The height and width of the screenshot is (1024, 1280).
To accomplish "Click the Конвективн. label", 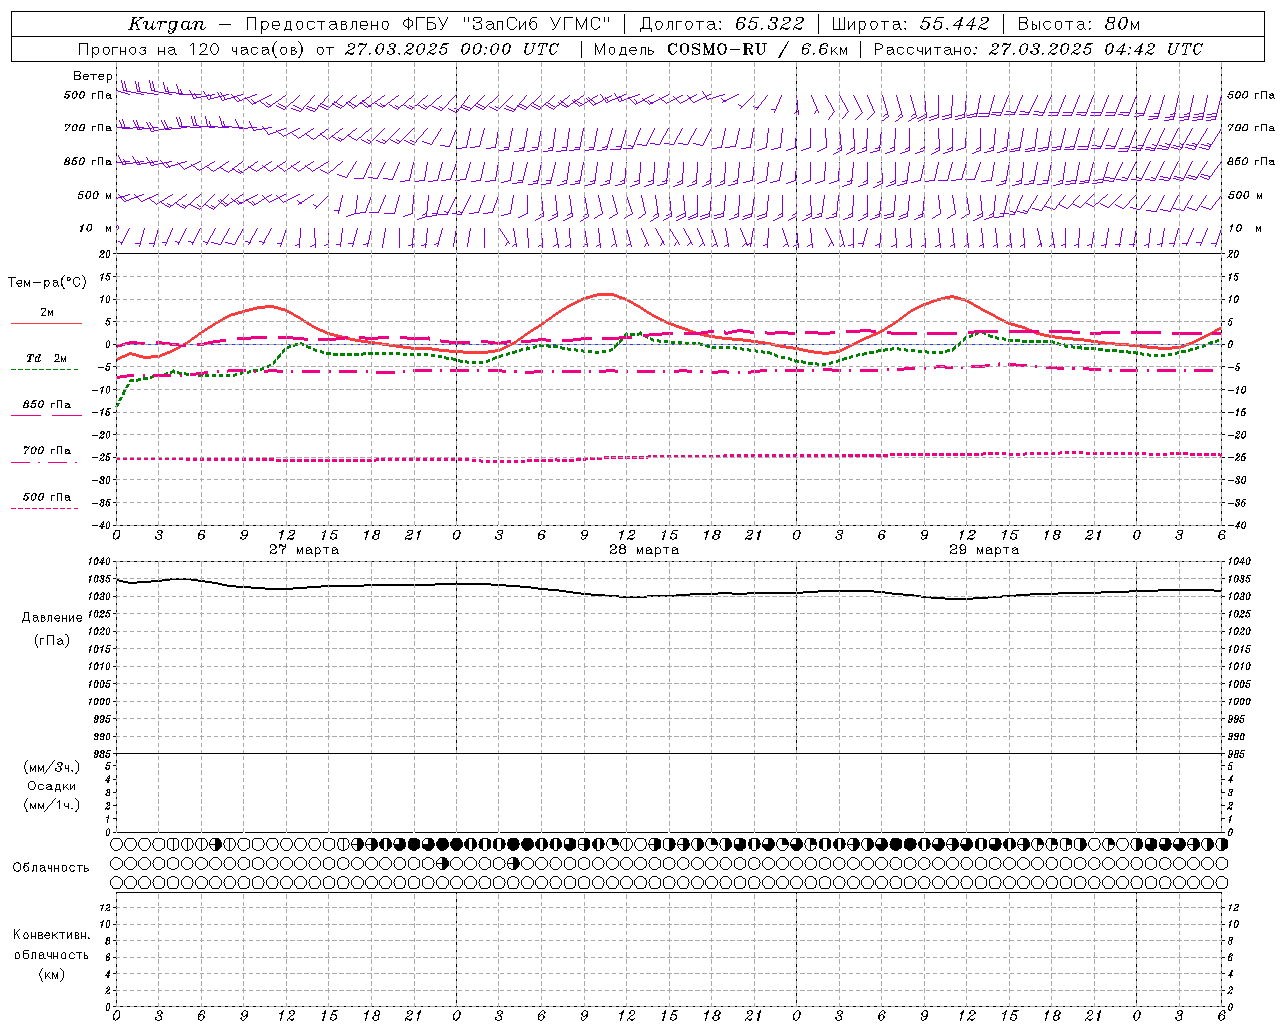I will coord(51,935).
